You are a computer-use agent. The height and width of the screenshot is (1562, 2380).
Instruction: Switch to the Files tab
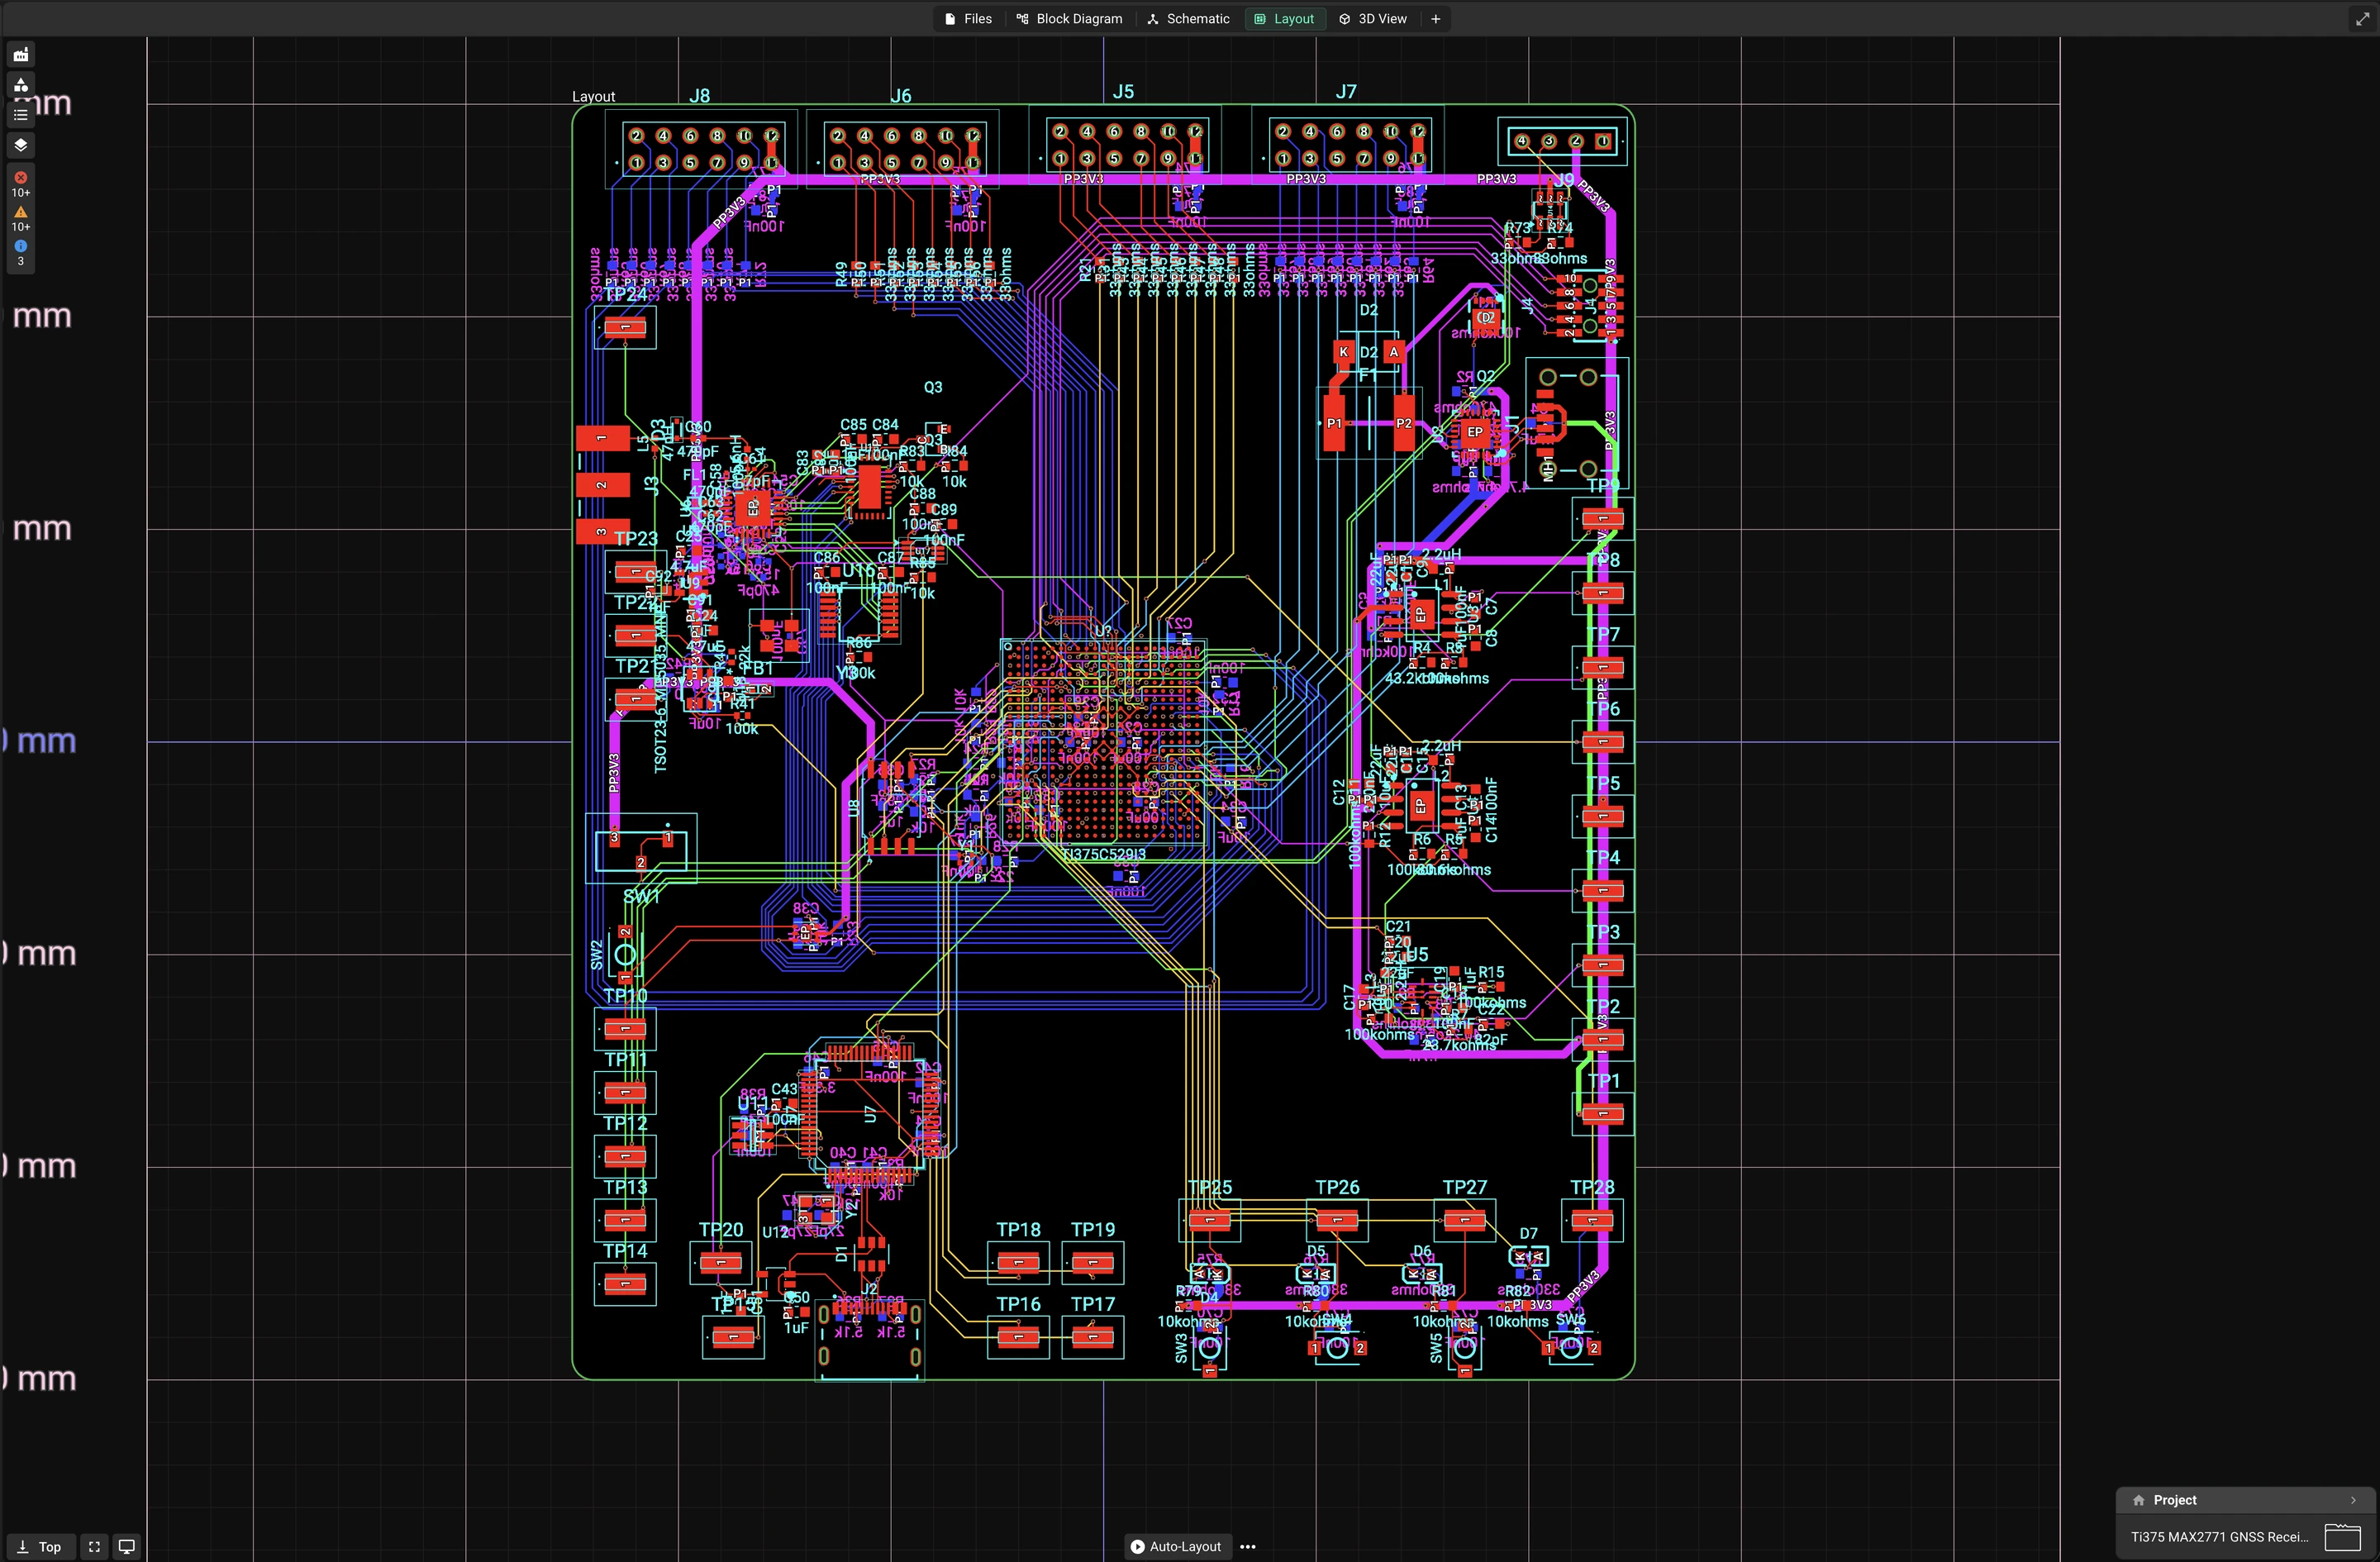click(x=968, y=19)
